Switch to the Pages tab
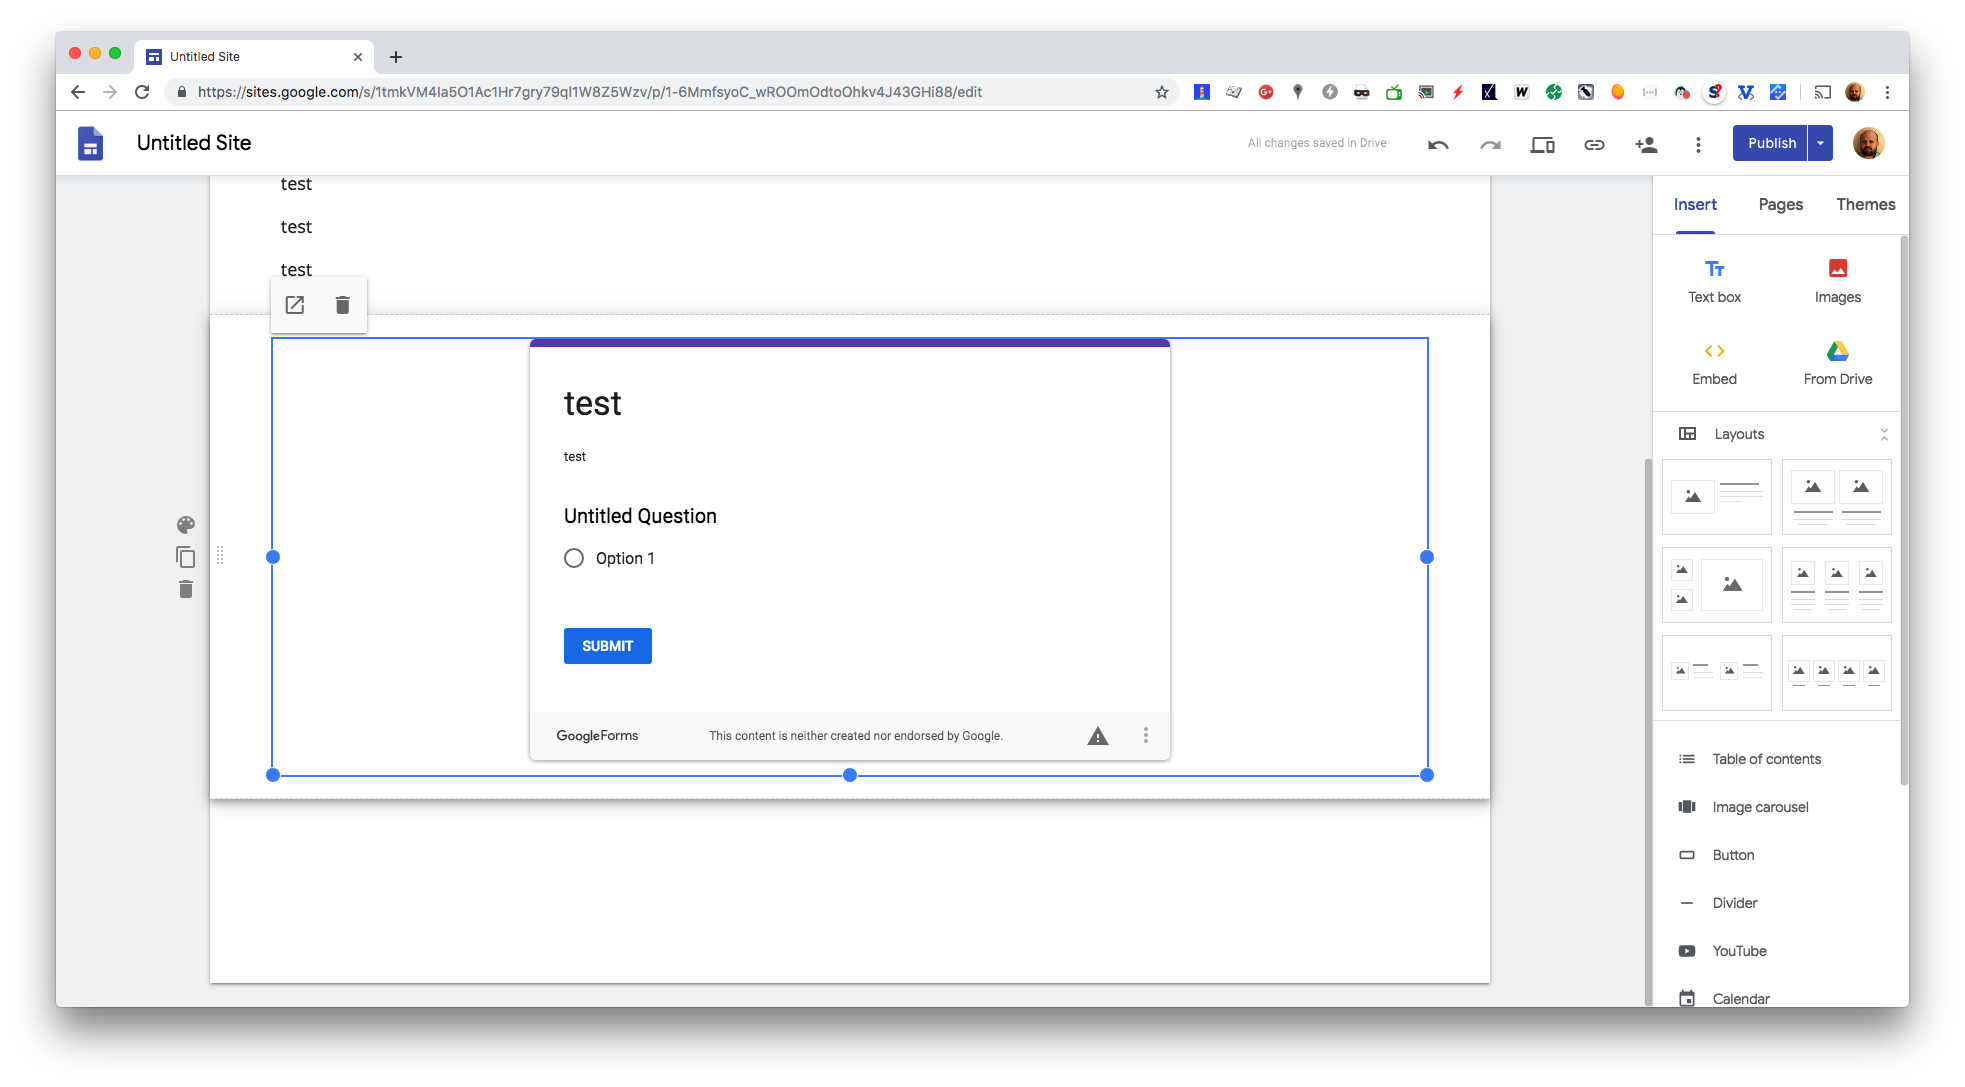Viewport: 1965px width, 1087px height. click(1779, 204)
